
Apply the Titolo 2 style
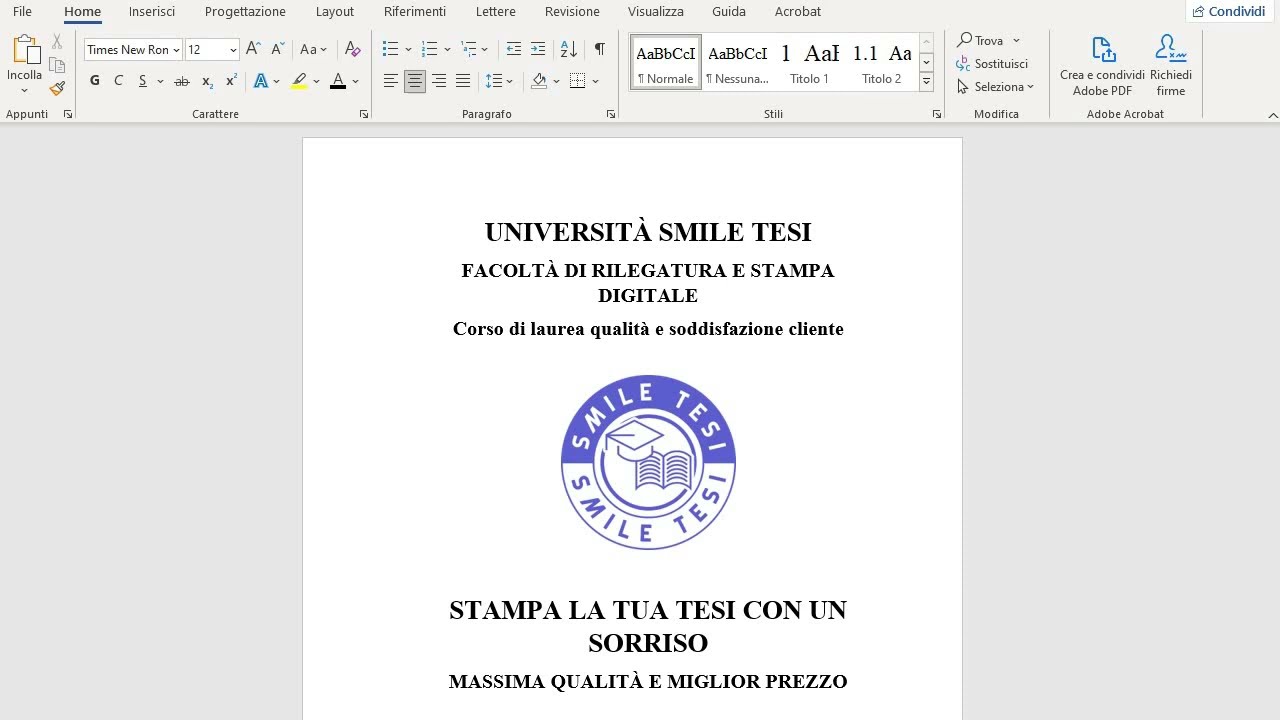881,63
